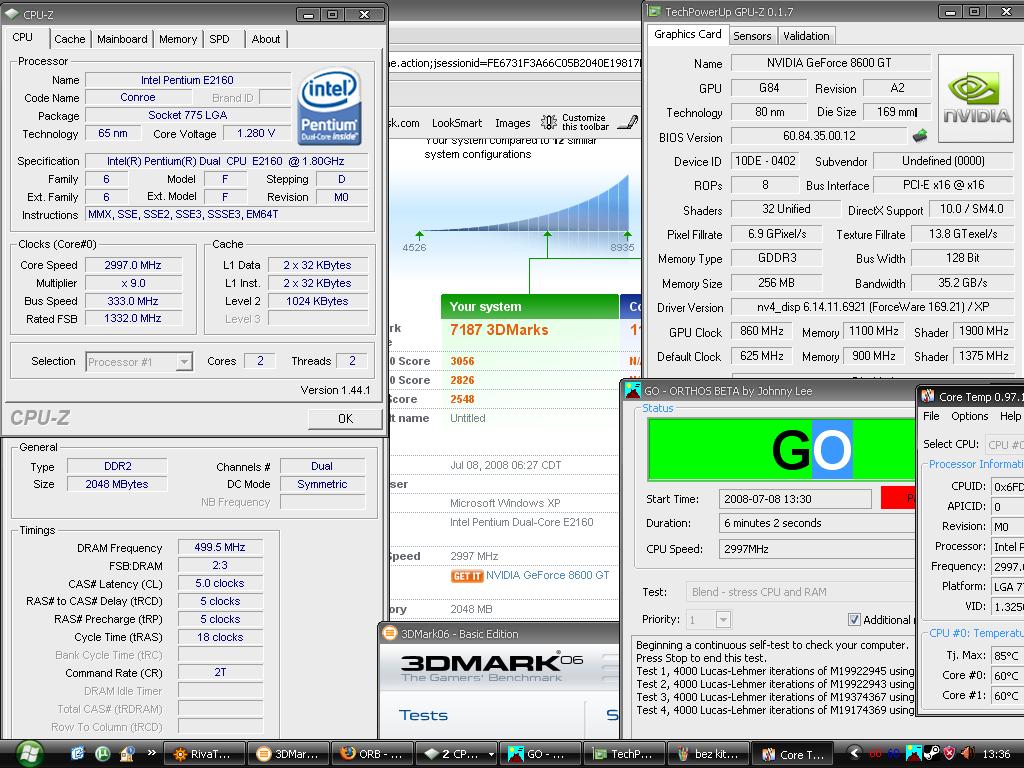Viewport: 1024px width, 768px height.
Task: Click the ORTHOS Duration field
Action: 817,523
